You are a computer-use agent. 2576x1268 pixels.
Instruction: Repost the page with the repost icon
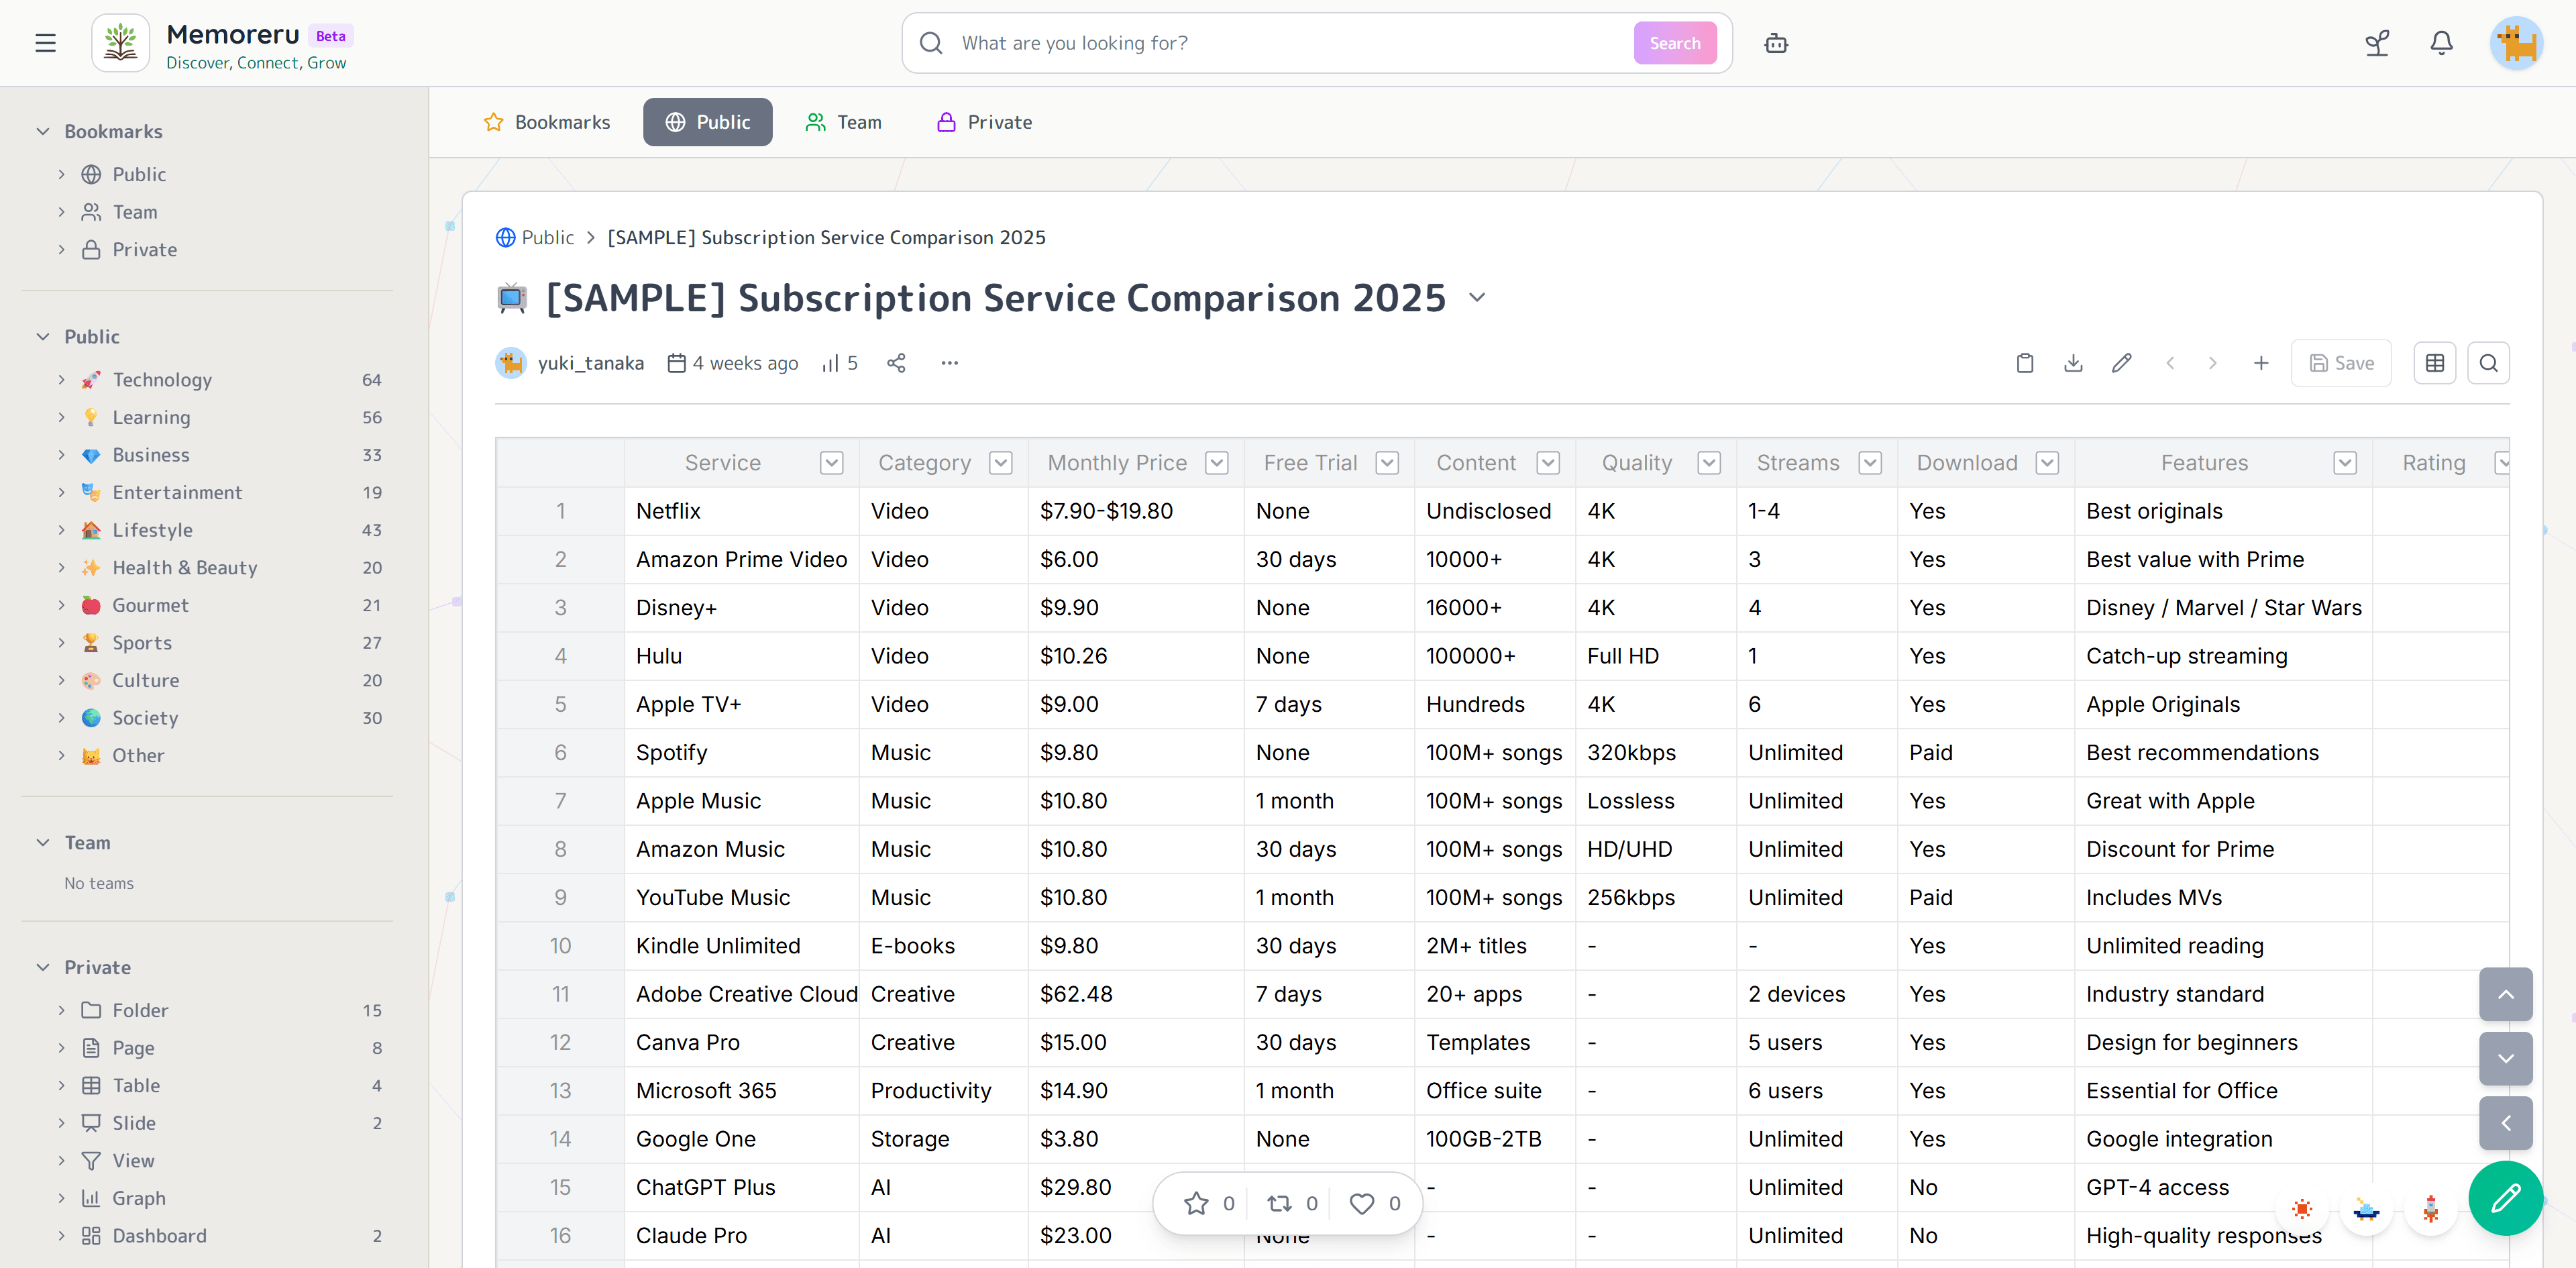(x=1279, y=1203)
